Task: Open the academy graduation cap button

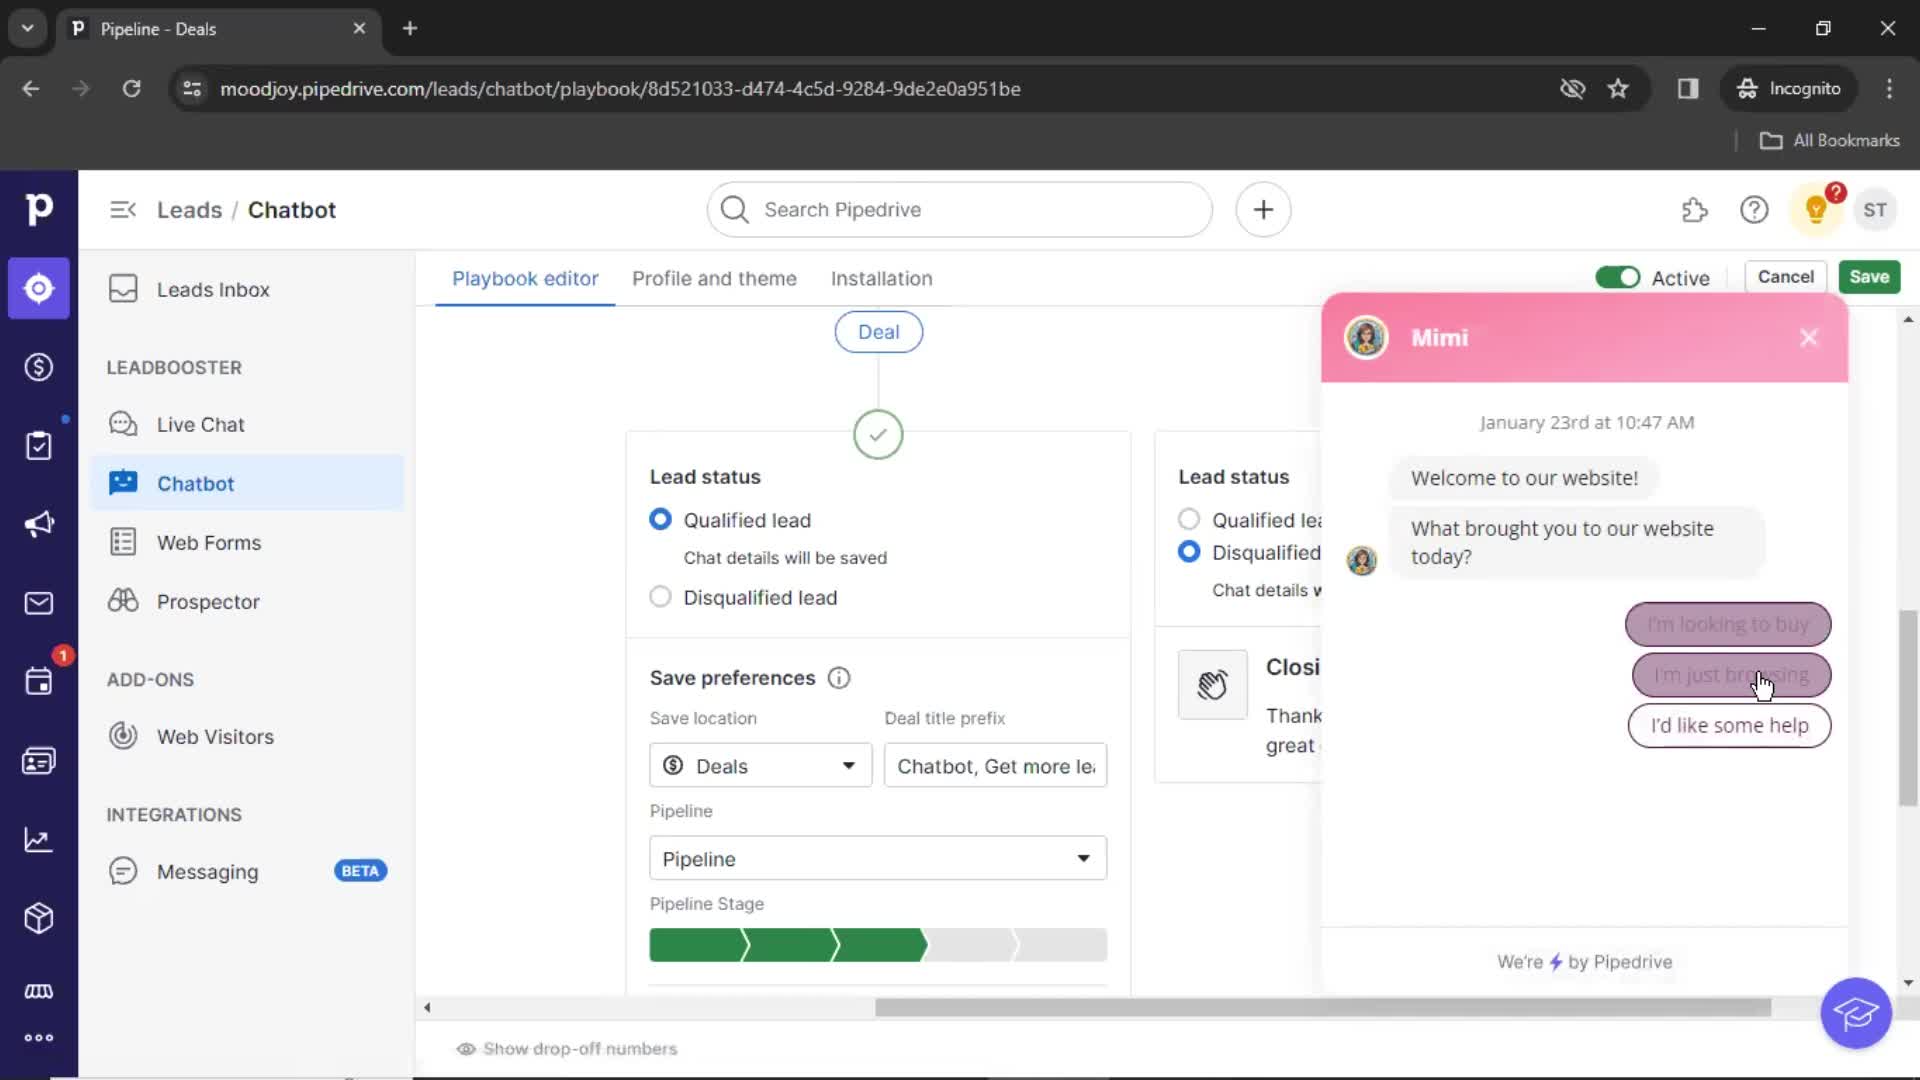Action: pyautogui.click(x=1855, y=1013)
